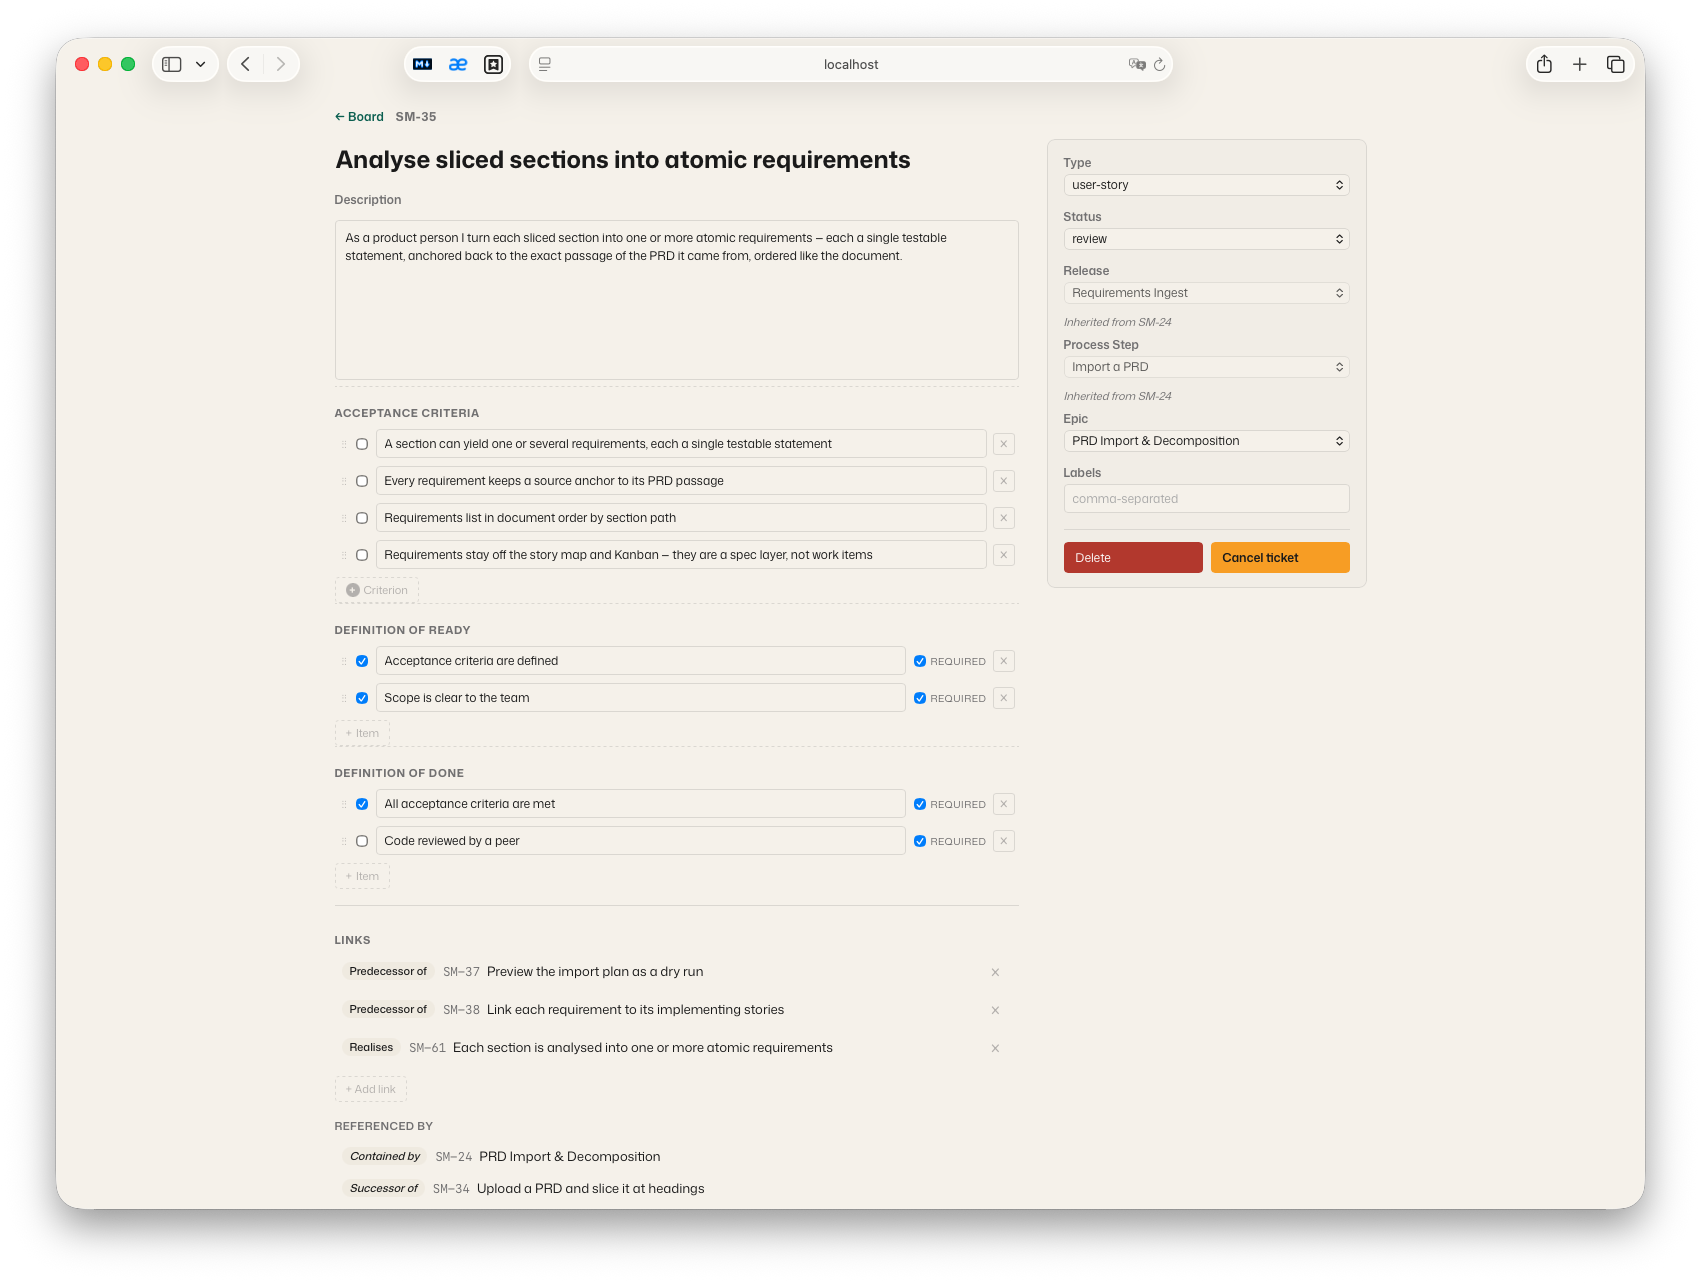Image resolution: width=1701 pixels, height=1283 pixels.
Task: Click the Labels comma-separated input field
Action: tap(1206, 499)
